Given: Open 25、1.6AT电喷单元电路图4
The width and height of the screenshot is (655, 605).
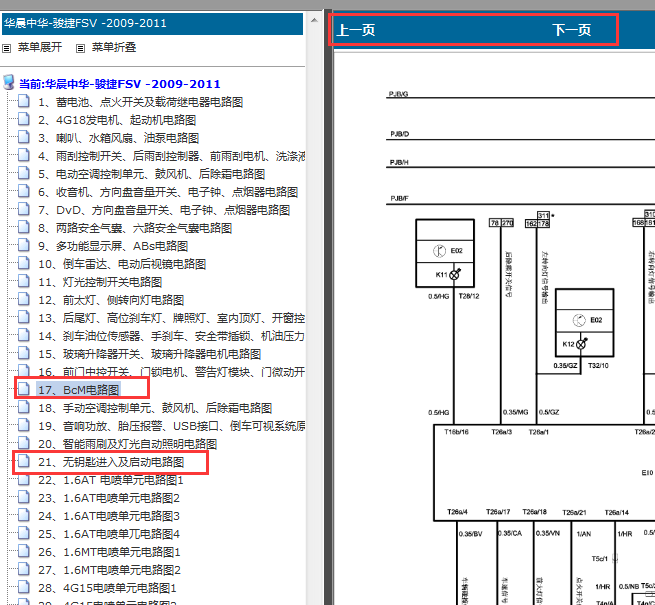Looking at the screenshot, I should (x=109, y=534).
